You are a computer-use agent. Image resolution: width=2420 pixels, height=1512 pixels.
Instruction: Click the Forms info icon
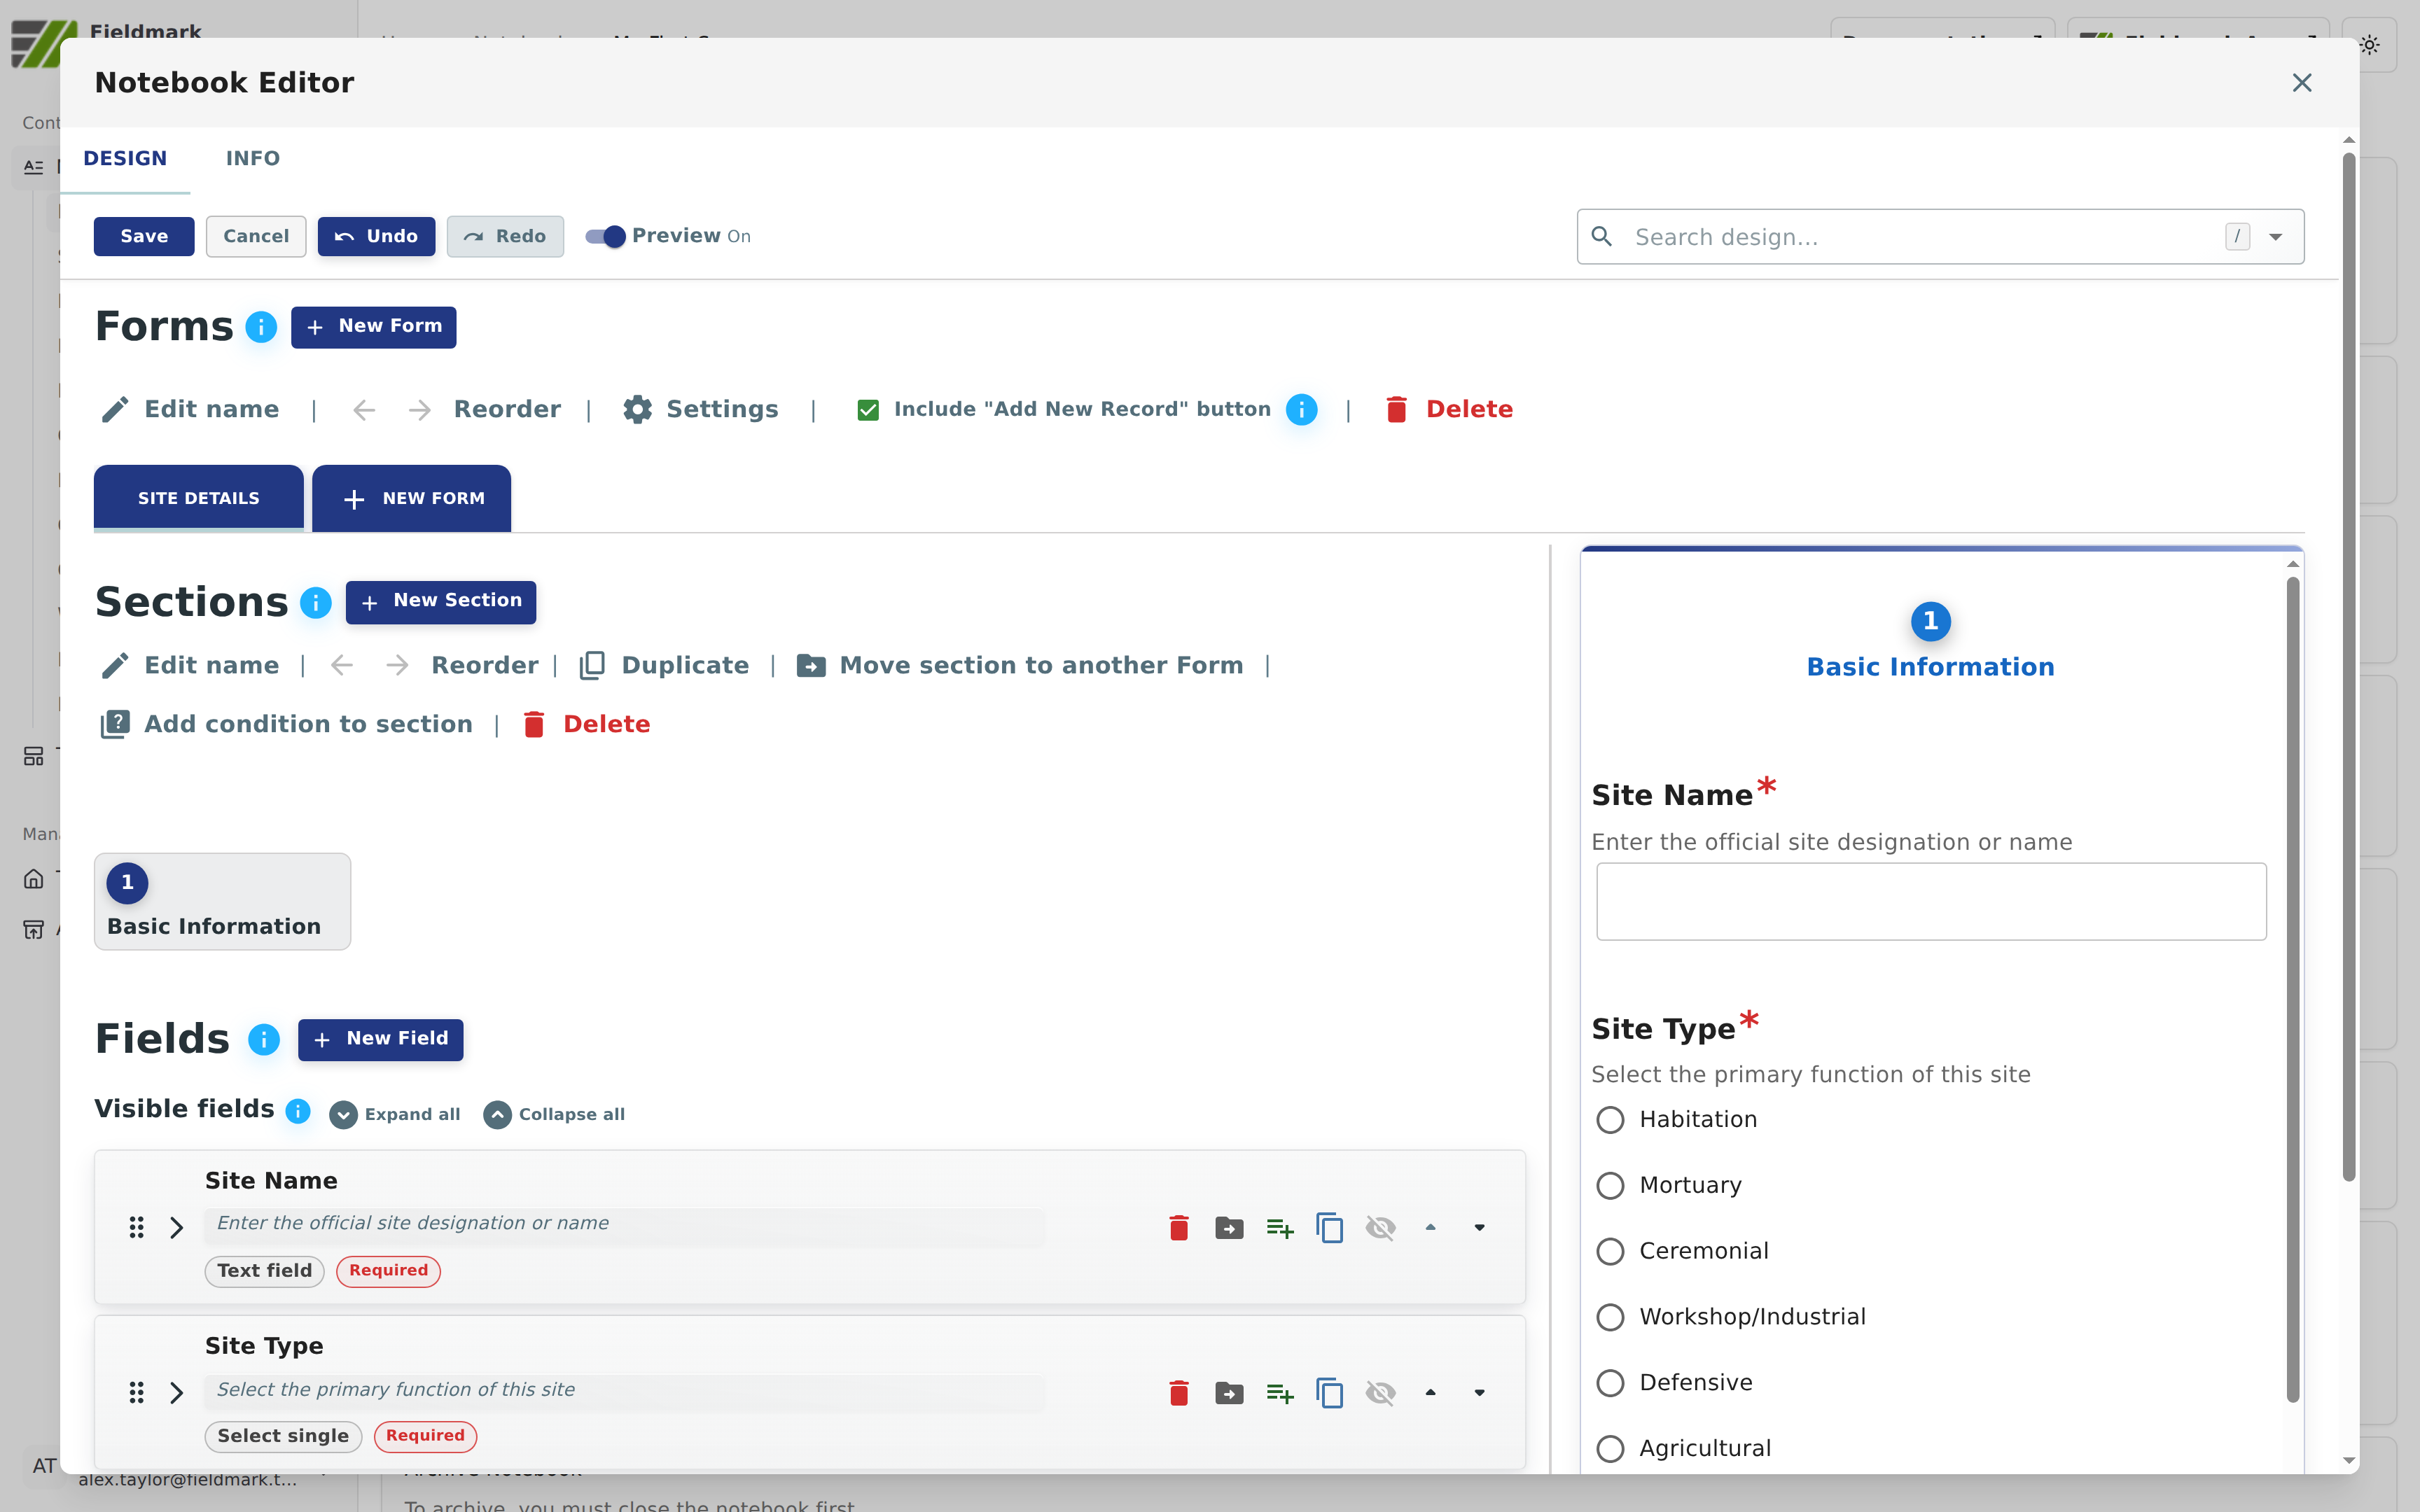(x=261, y=327)
